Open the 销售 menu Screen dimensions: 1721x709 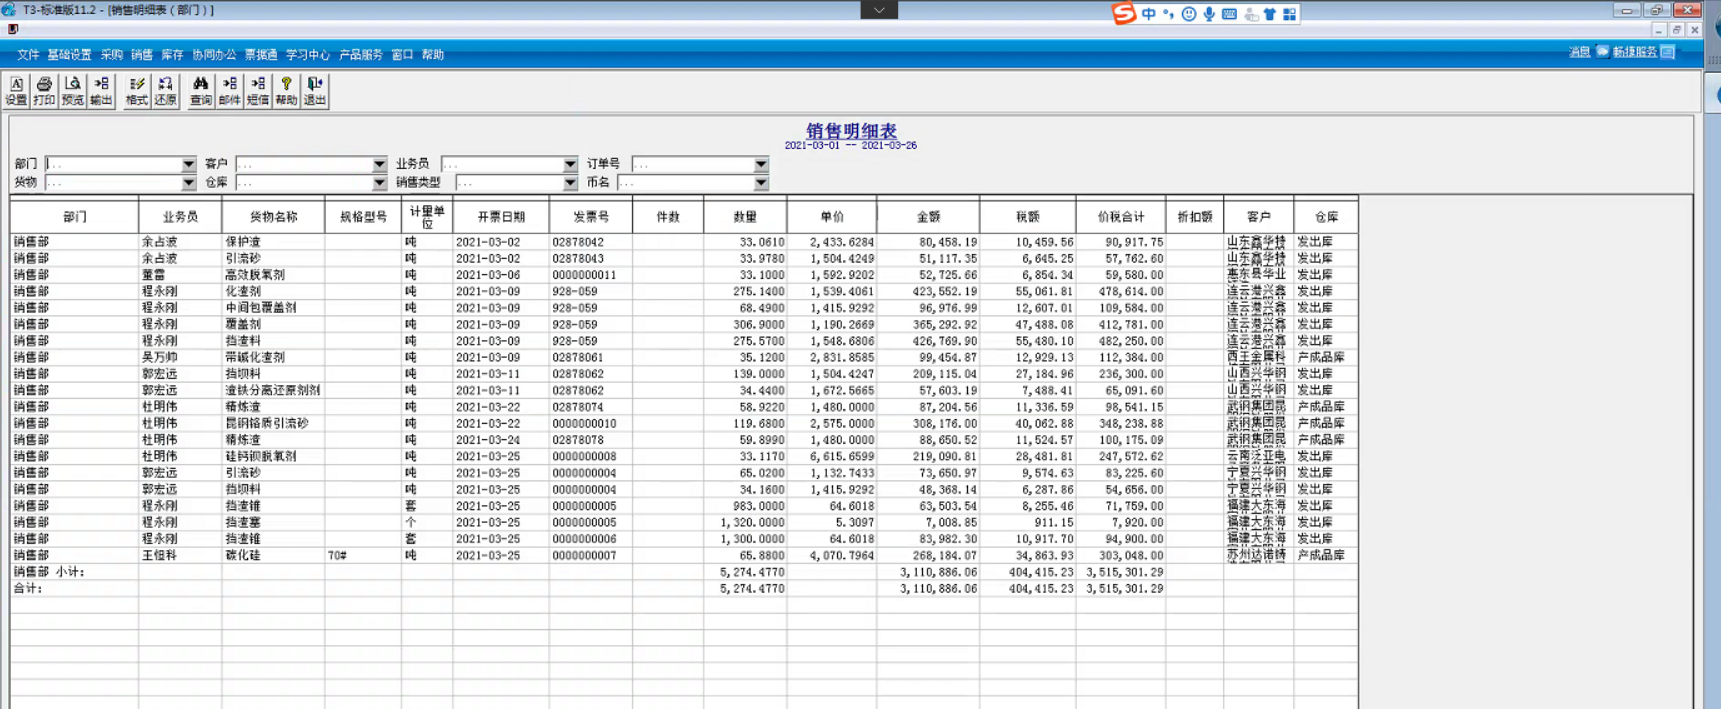click(x=142, y=55)
